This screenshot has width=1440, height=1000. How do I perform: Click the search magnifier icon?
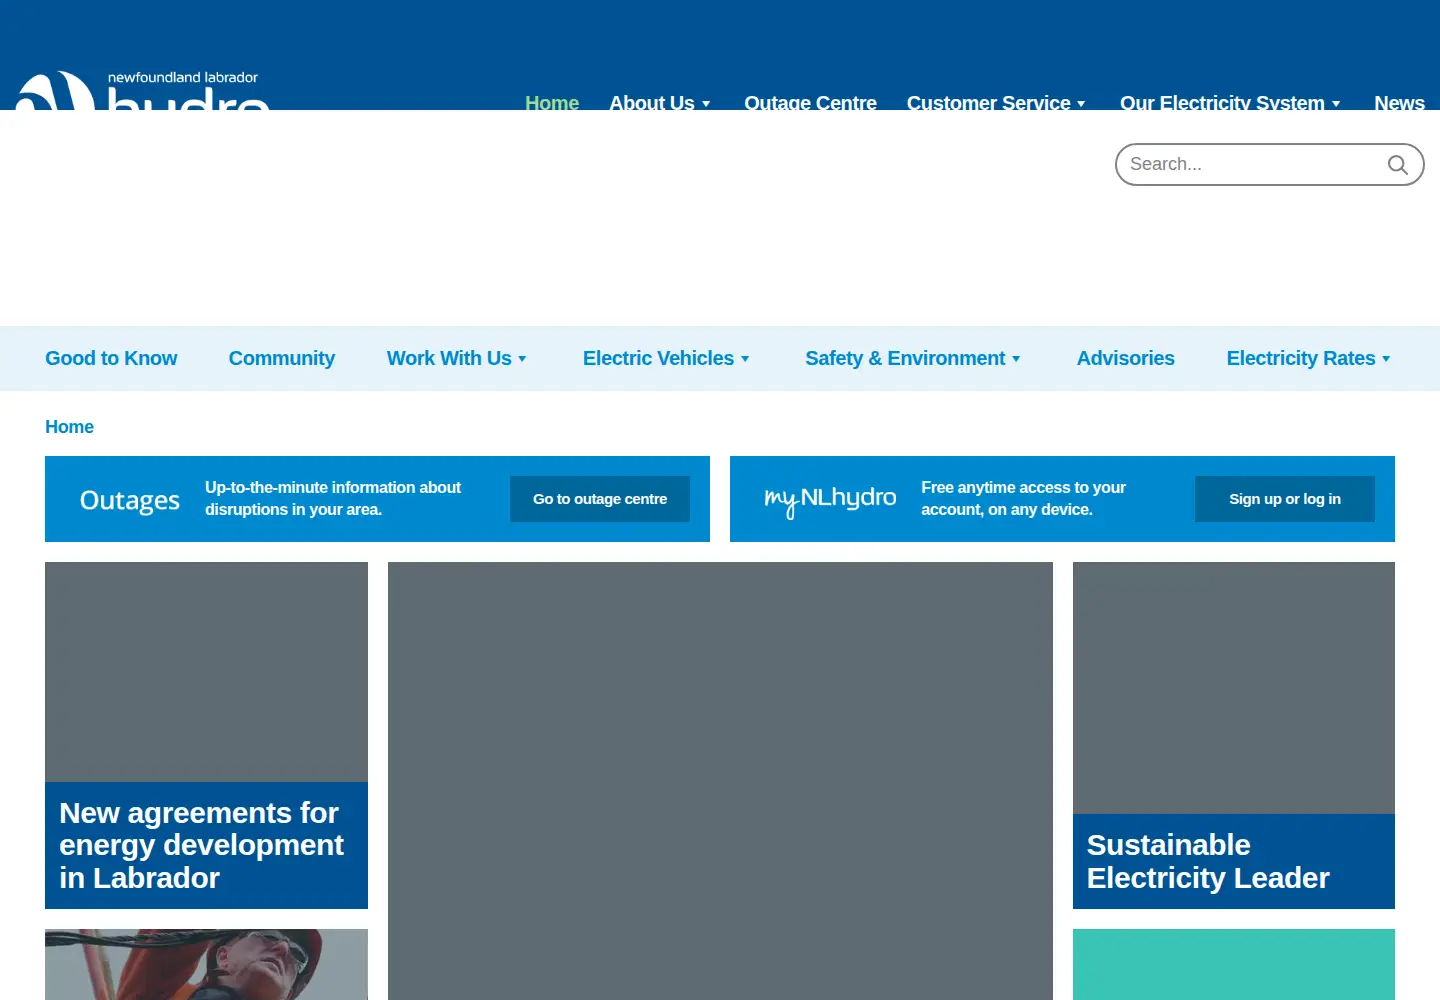(x=1397, y=165)
